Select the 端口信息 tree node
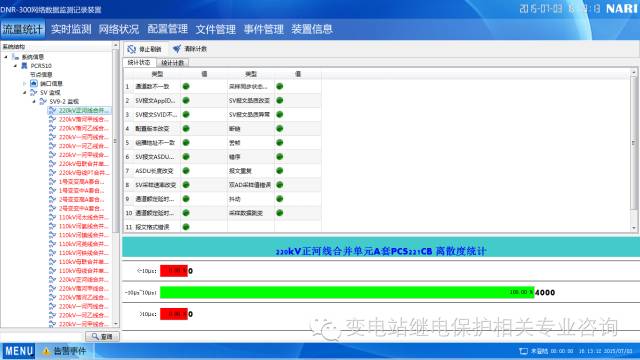Viewport: 640px width, 360px height. (x=51, y=83)
